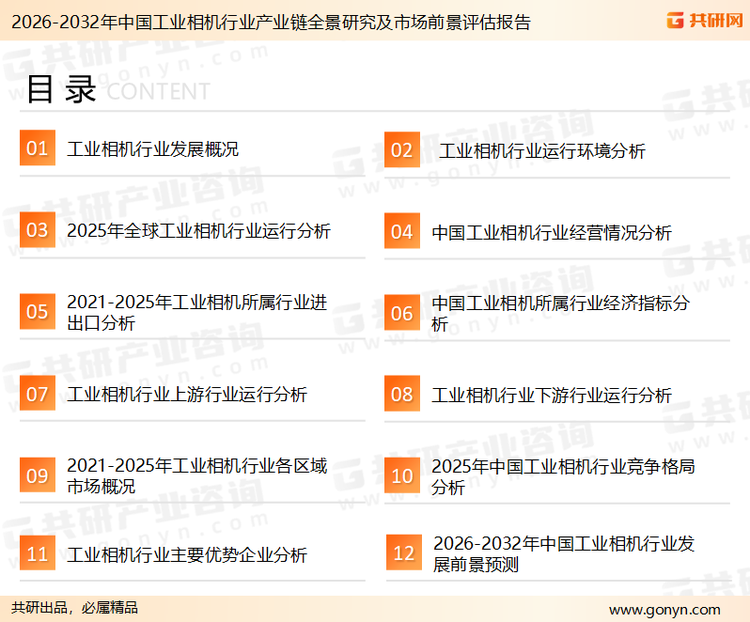Open 工业相机行业上游行业运行分析 chapter

click(x=187, y=394)
